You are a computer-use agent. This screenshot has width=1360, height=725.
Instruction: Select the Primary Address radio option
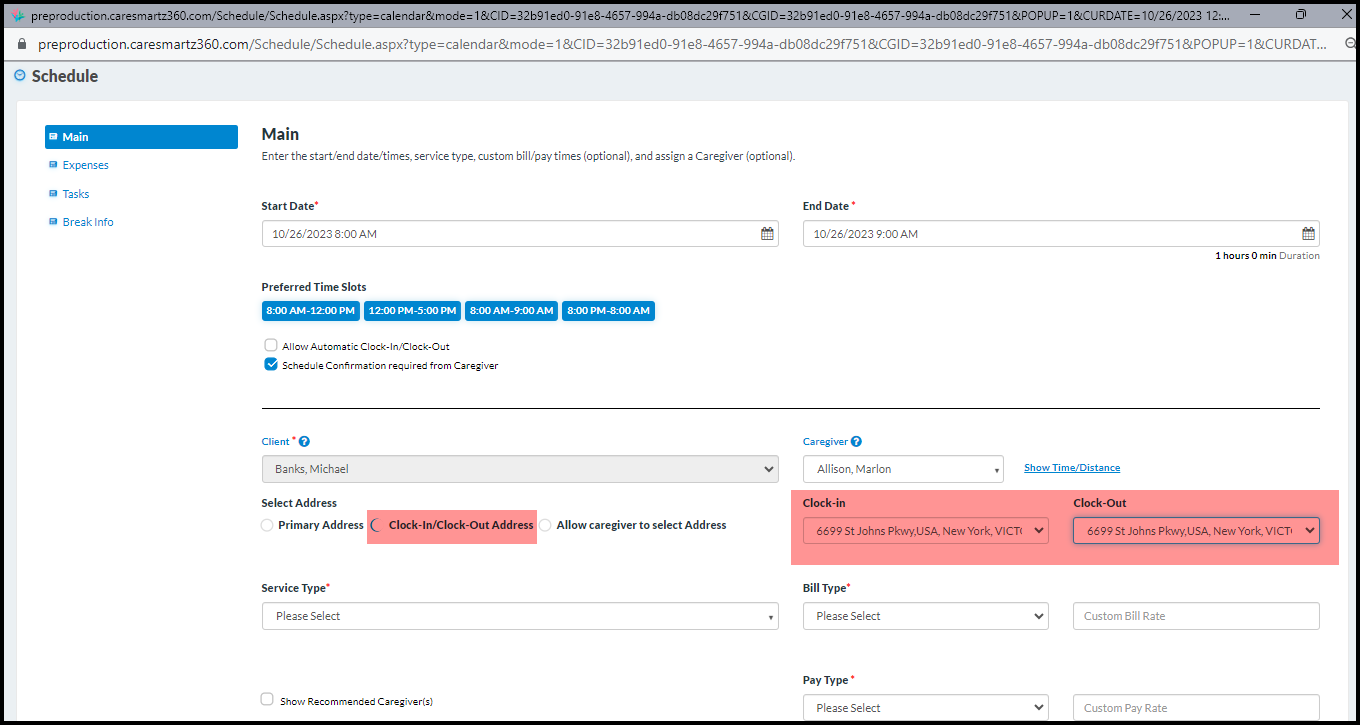pos(267,525)
